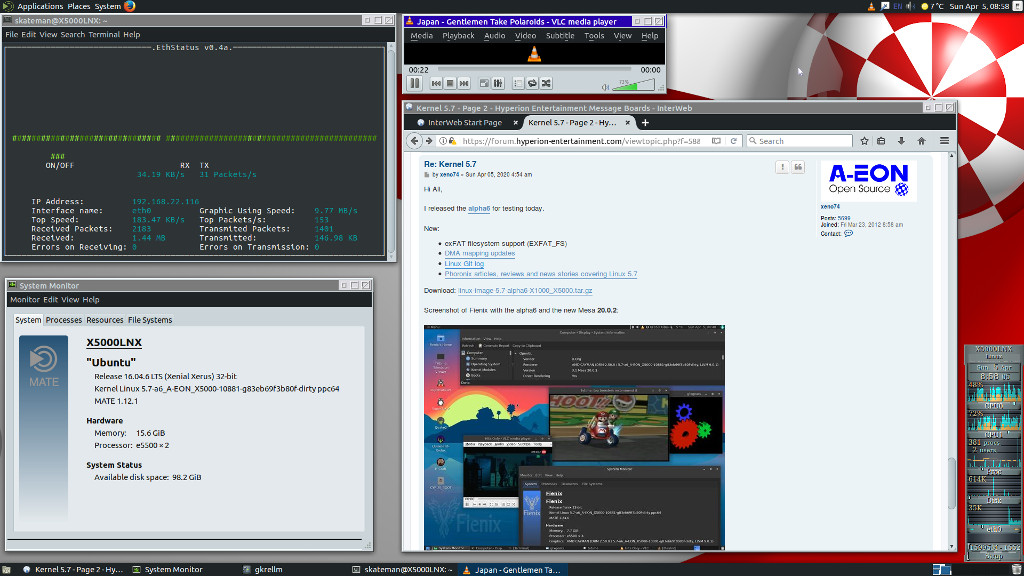Viewport: 1024px width, 576px height.
Task: Stop playback in VLC
Action: point(450,84)
